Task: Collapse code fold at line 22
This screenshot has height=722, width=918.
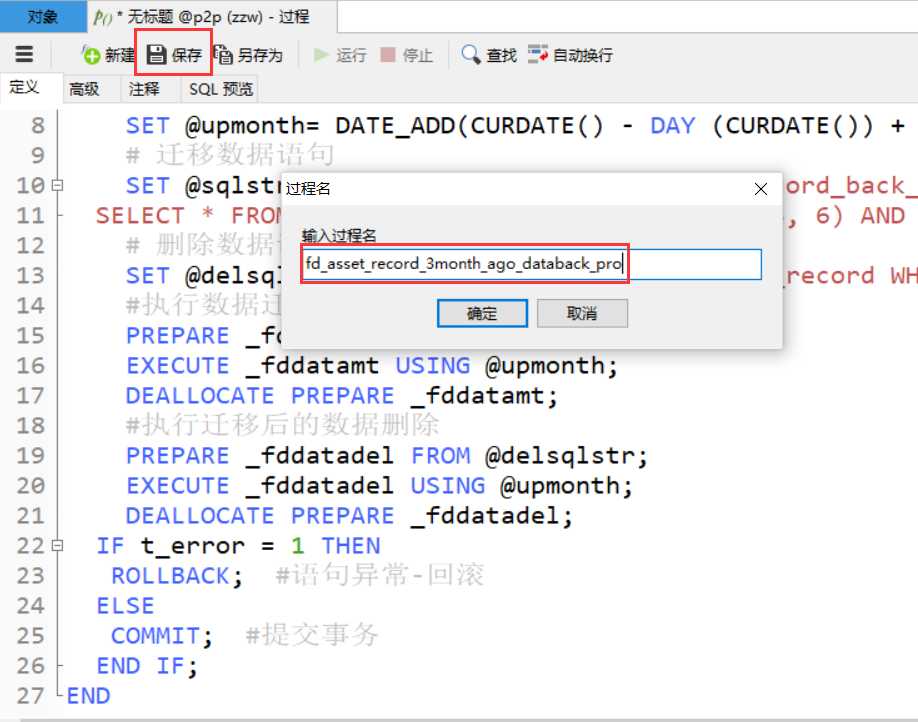Action: pos(57,546)
